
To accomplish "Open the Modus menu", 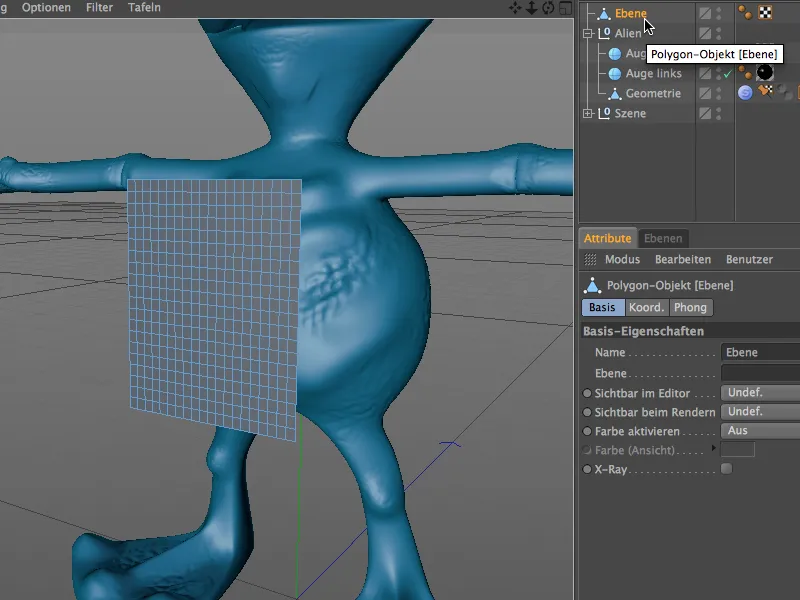I will pyautogui.click(x=622, y=260).
